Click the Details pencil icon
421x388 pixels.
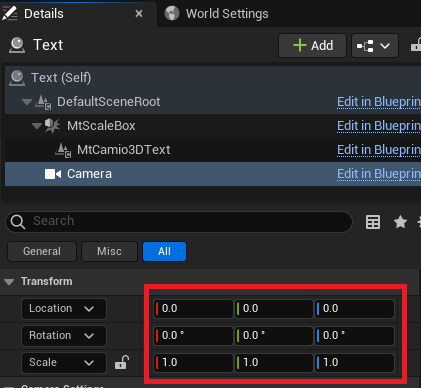pos(9,13)
